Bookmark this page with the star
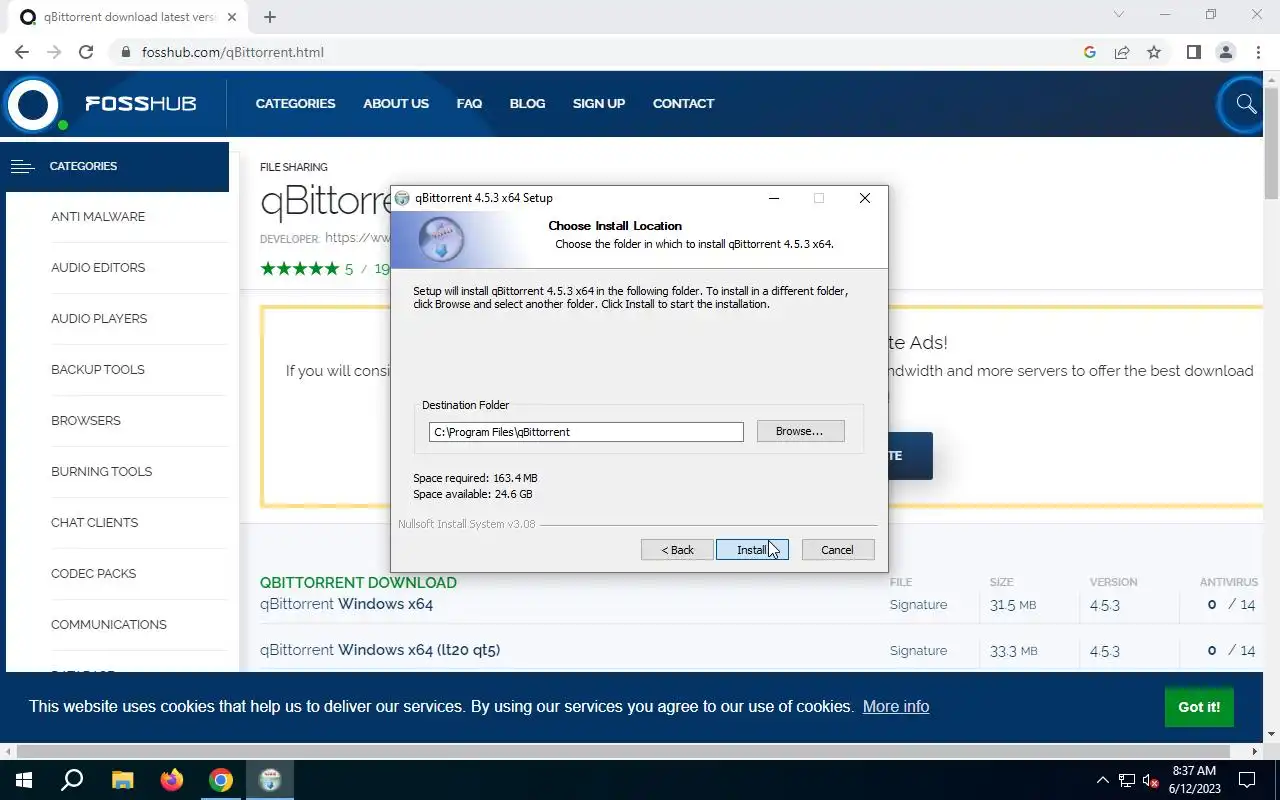 (x=1154, y=52)
